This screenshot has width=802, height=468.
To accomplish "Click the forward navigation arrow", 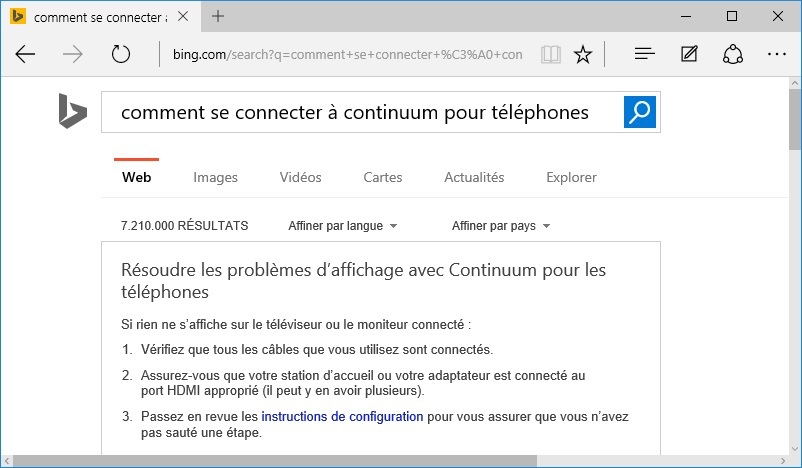I will [72, 54].
